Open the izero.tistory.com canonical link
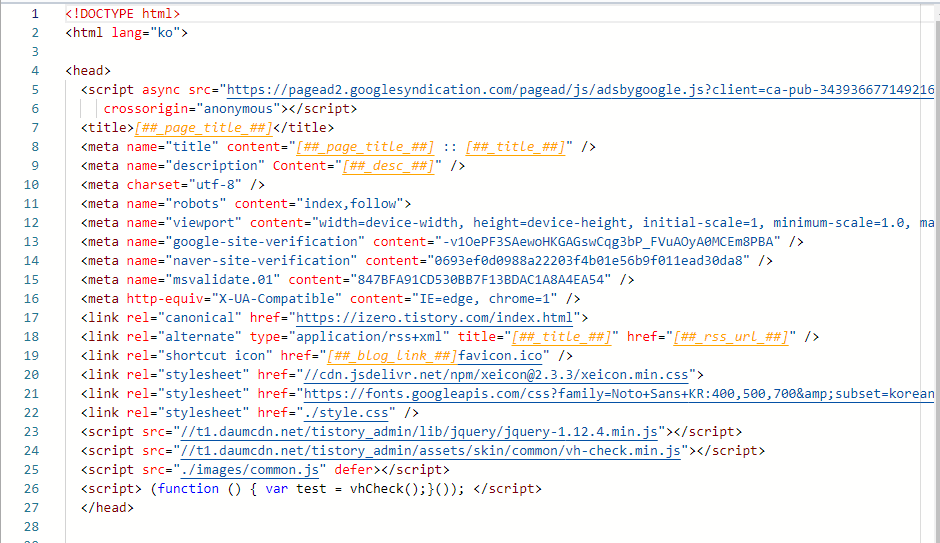 pos(435,318)
